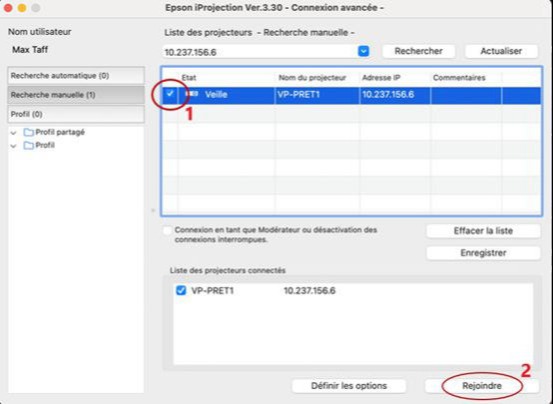Uncheck VP-PRET1 in connected projectors list
The height and width of the screenshot is (404, 553).
click(x=181, y=290)
